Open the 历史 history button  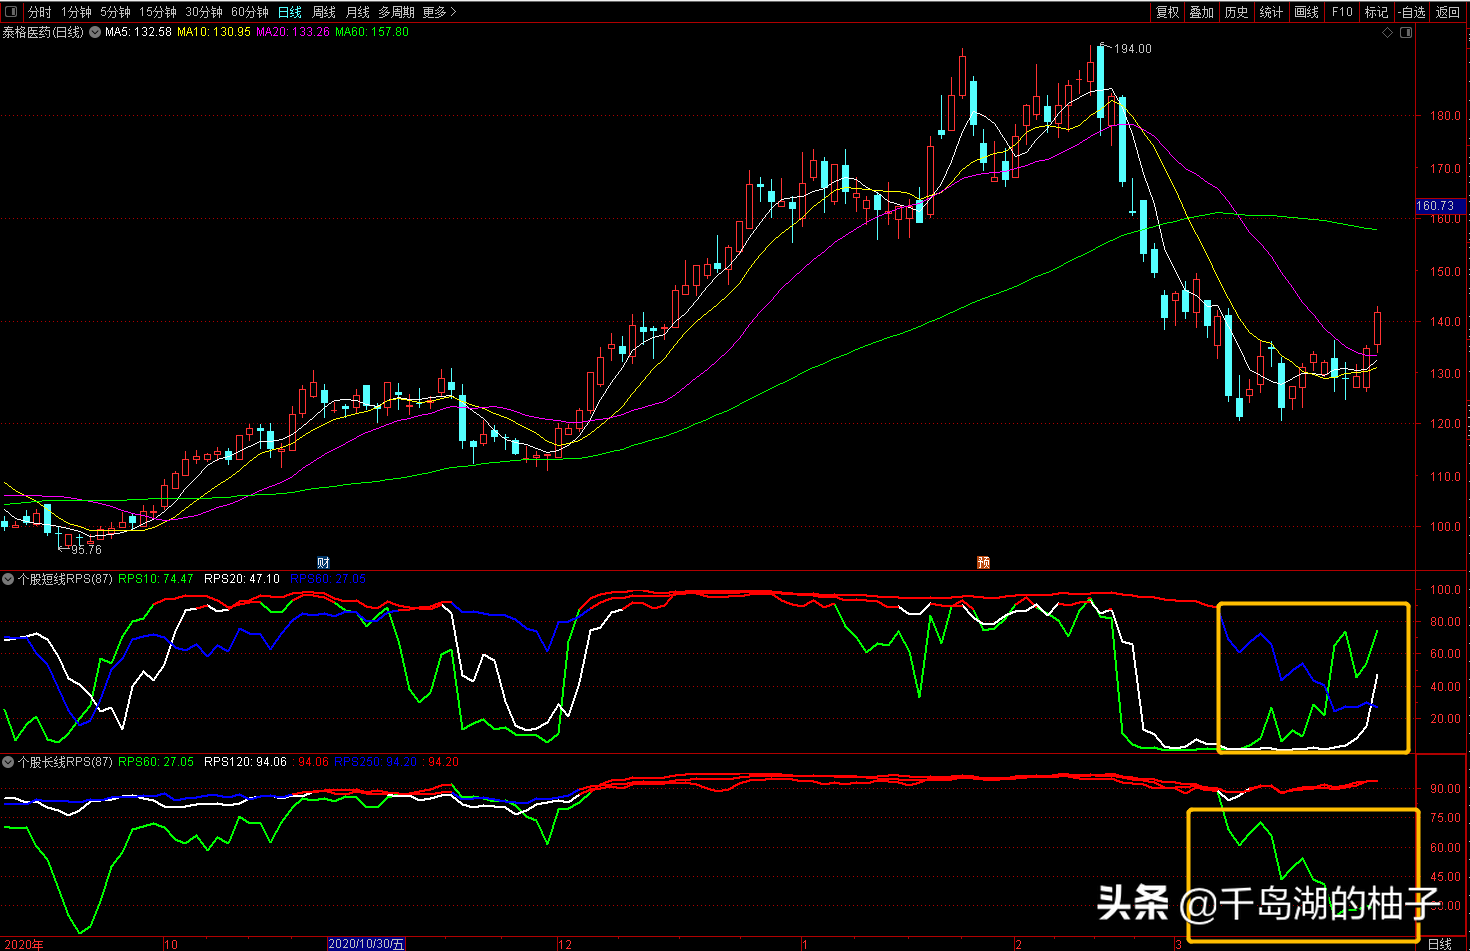click(1237, 12)
